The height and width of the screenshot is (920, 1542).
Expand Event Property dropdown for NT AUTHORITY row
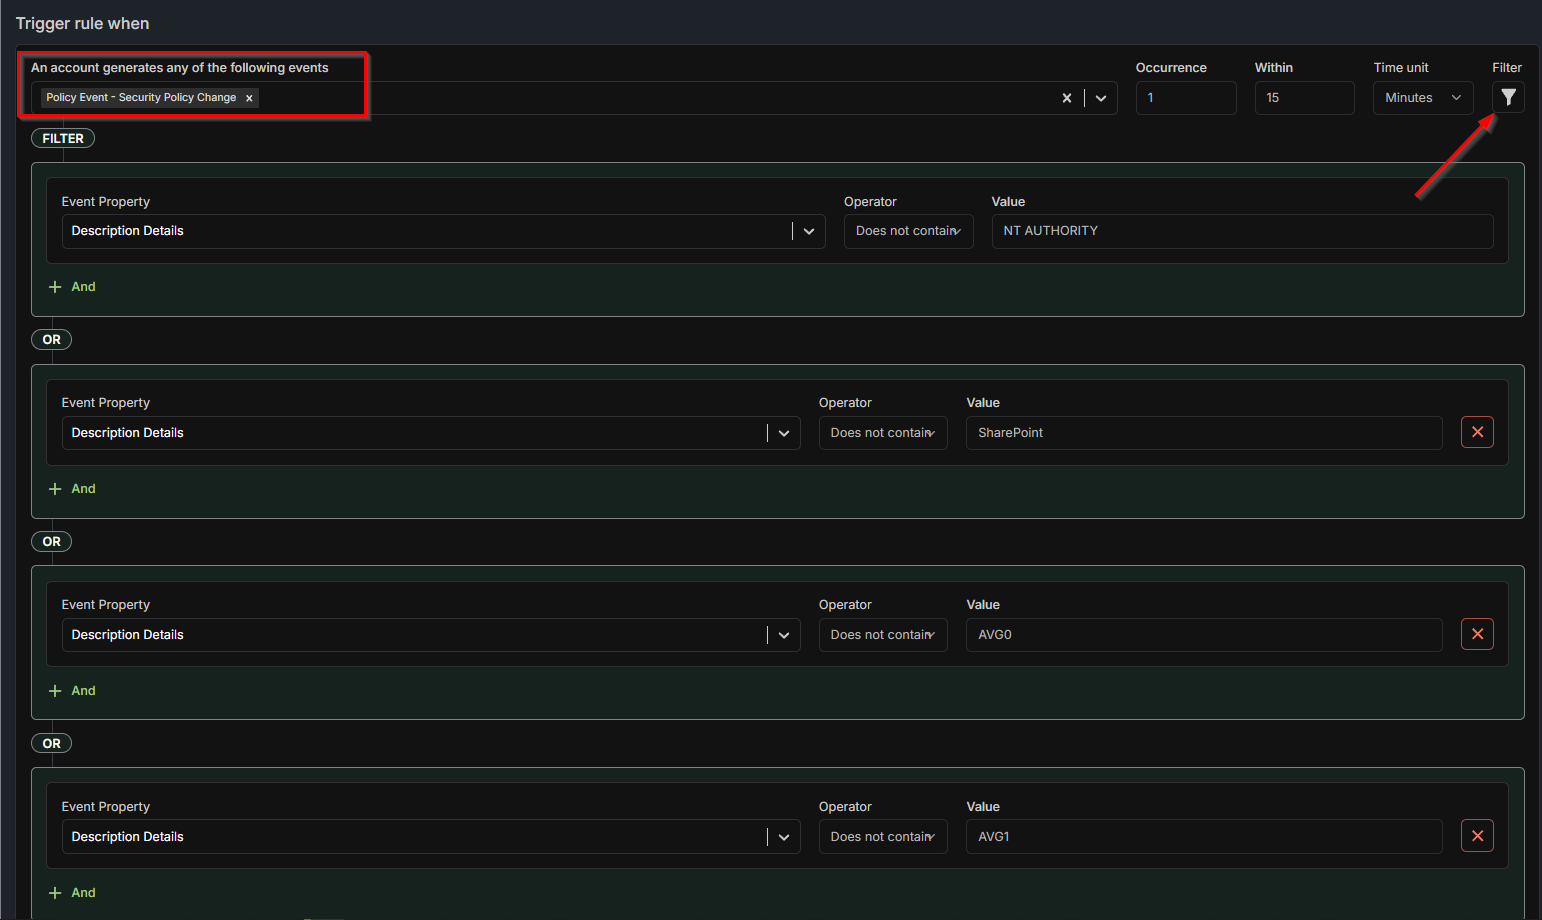pos(809,231)
